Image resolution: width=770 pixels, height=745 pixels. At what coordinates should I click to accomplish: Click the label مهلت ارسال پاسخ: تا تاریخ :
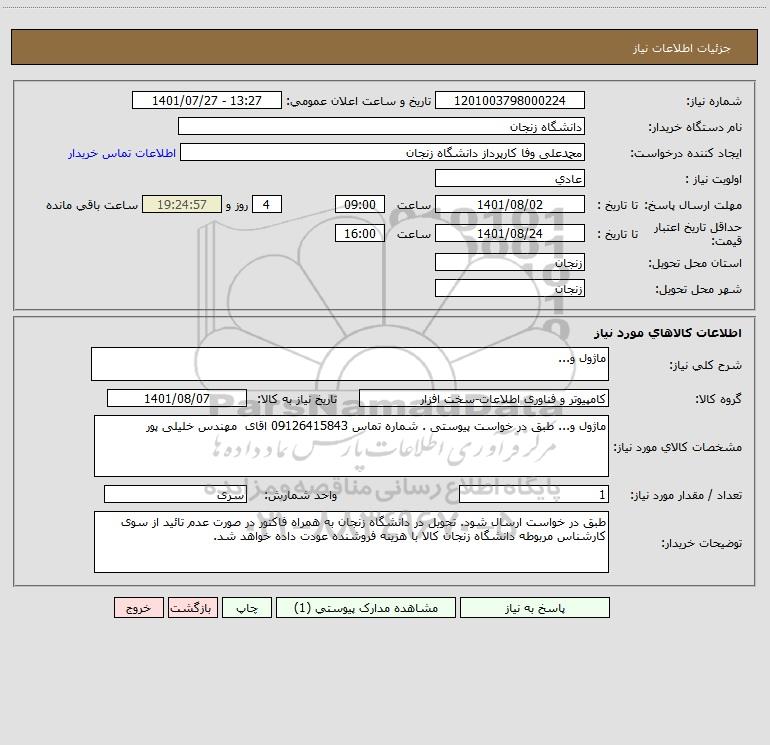click(670, 205)
